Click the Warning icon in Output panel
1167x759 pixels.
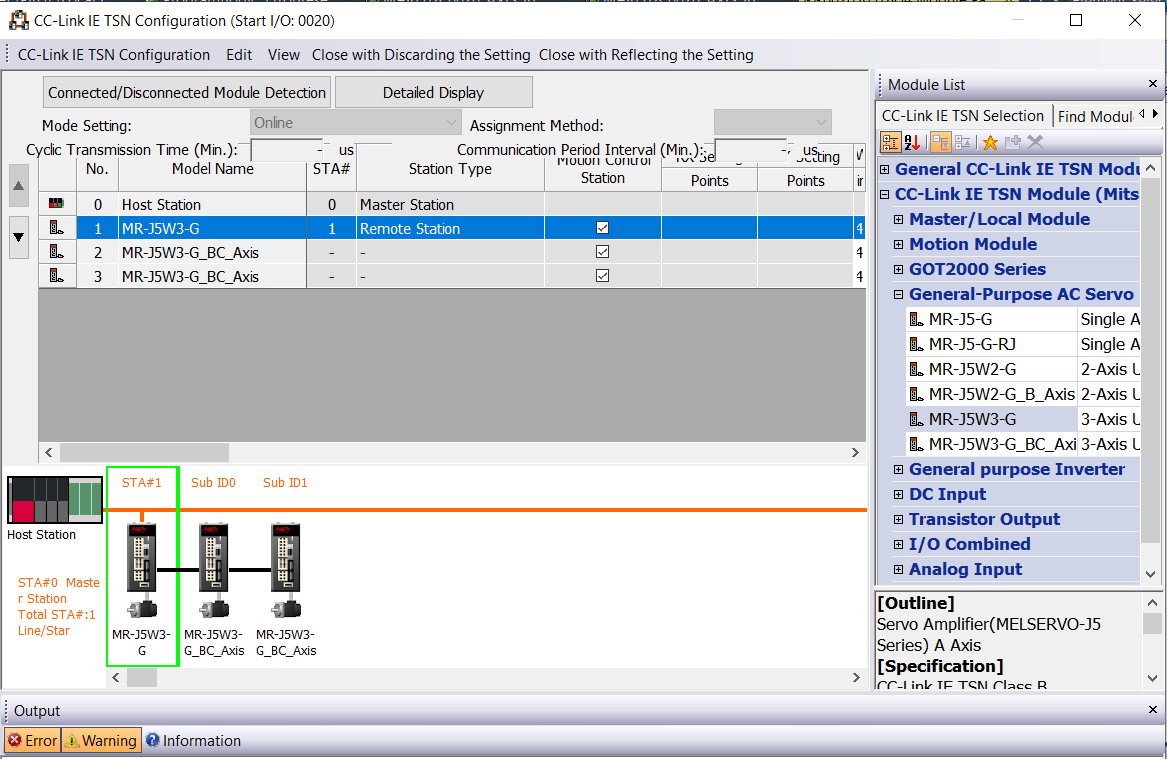(x=72, y=740)
